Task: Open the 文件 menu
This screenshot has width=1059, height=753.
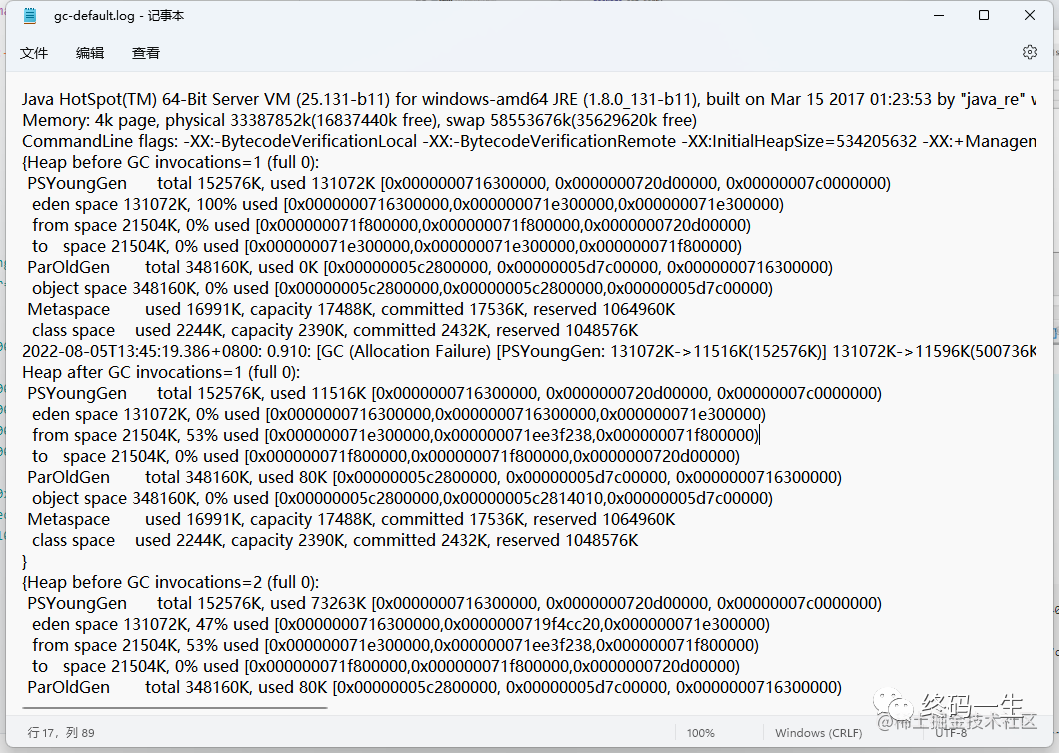Action: click(x=34, y=53)
